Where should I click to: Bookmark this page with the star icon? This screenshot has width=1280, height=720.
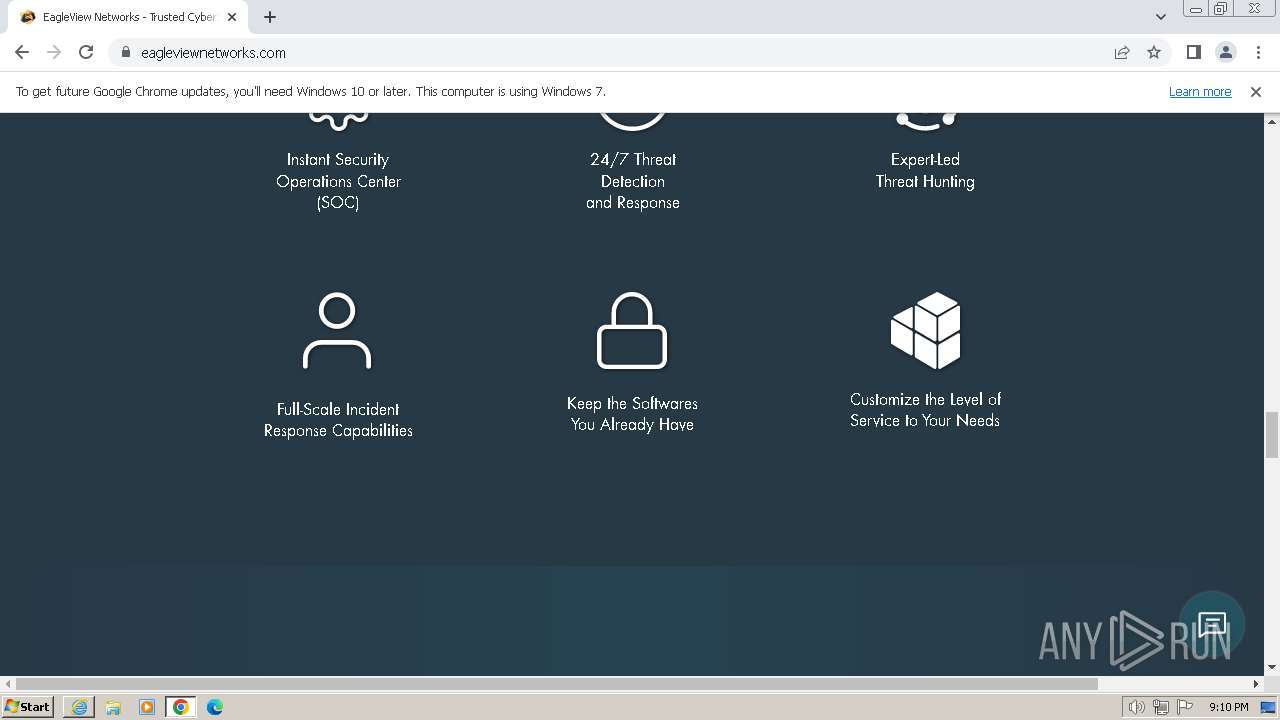coord(1154,52)
